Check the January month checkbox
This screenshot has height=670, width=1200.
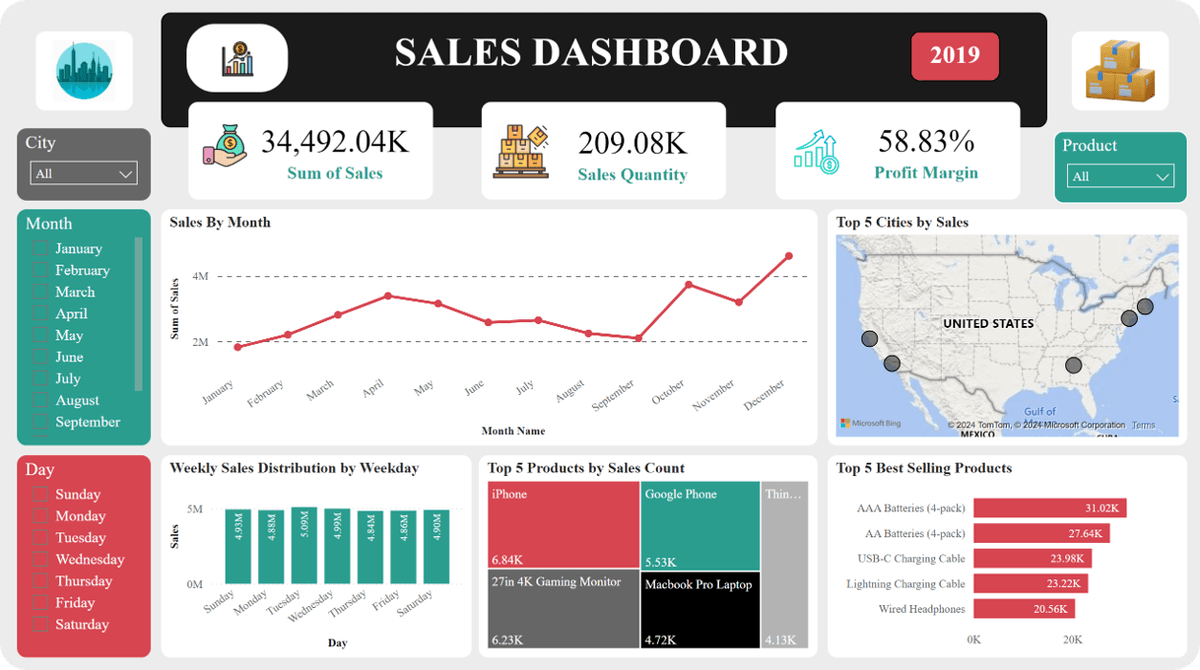click(40, 249)
